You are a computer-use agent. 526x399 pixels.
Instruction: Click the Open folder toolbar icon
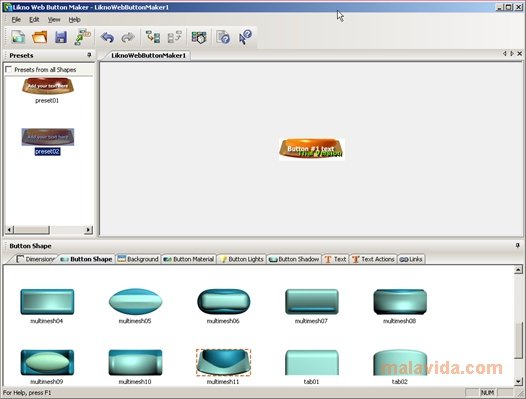point(40,37)
